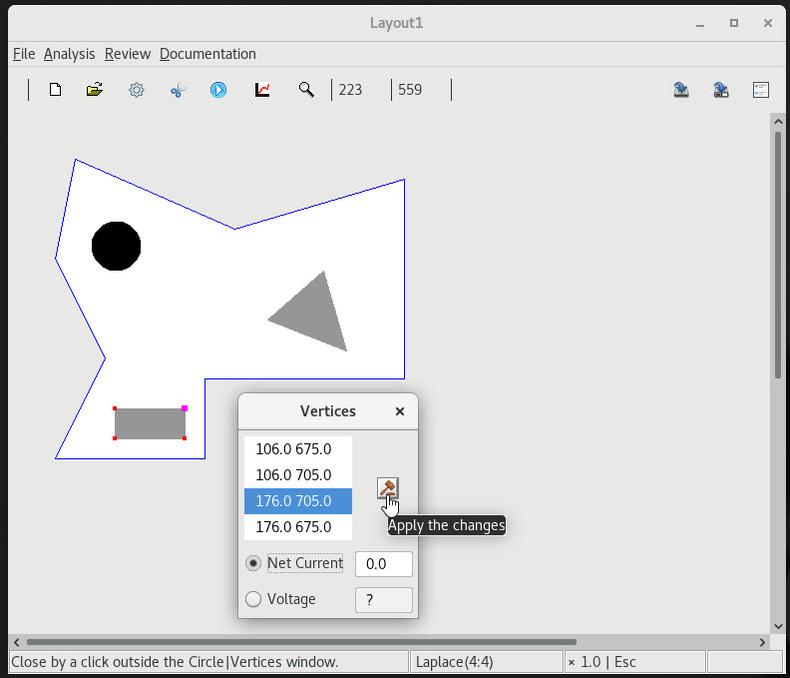Open the graph plot tool
The width and height of the screenshot is (790, 678).
tap(263, 90)
